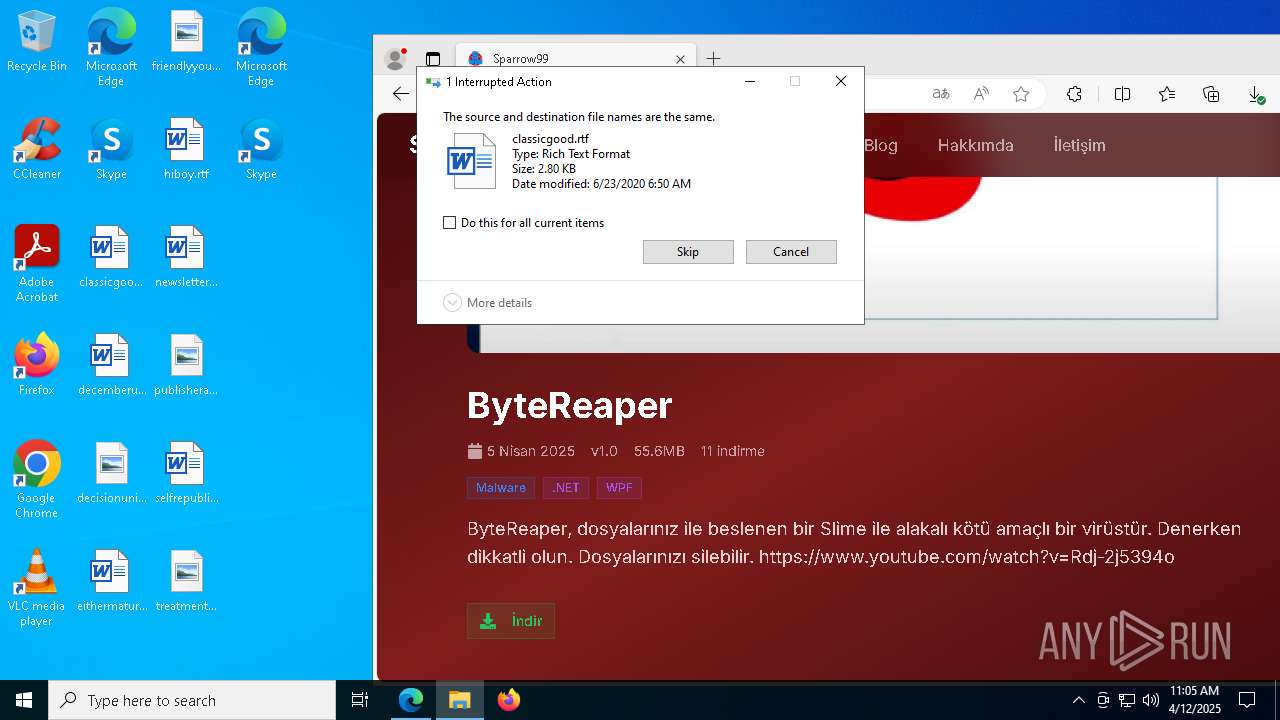Launch Google Chrome from desktop
The image size is (1280, 720).
click(37, 480)
